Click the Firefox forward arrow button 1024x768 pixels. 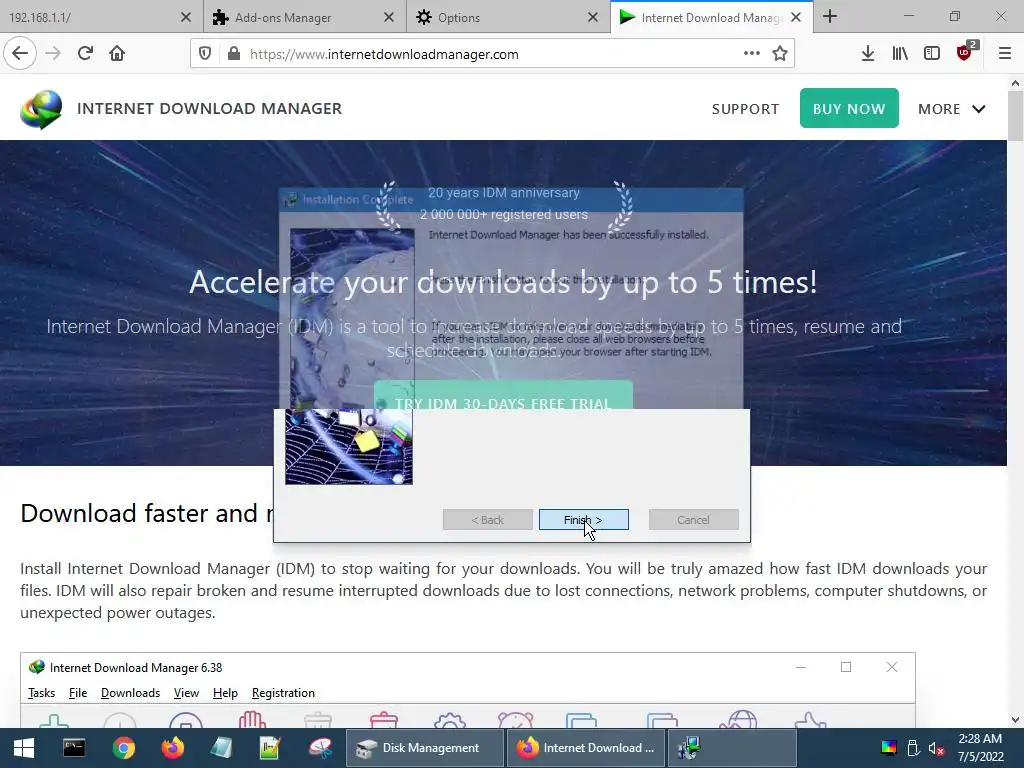53,53
